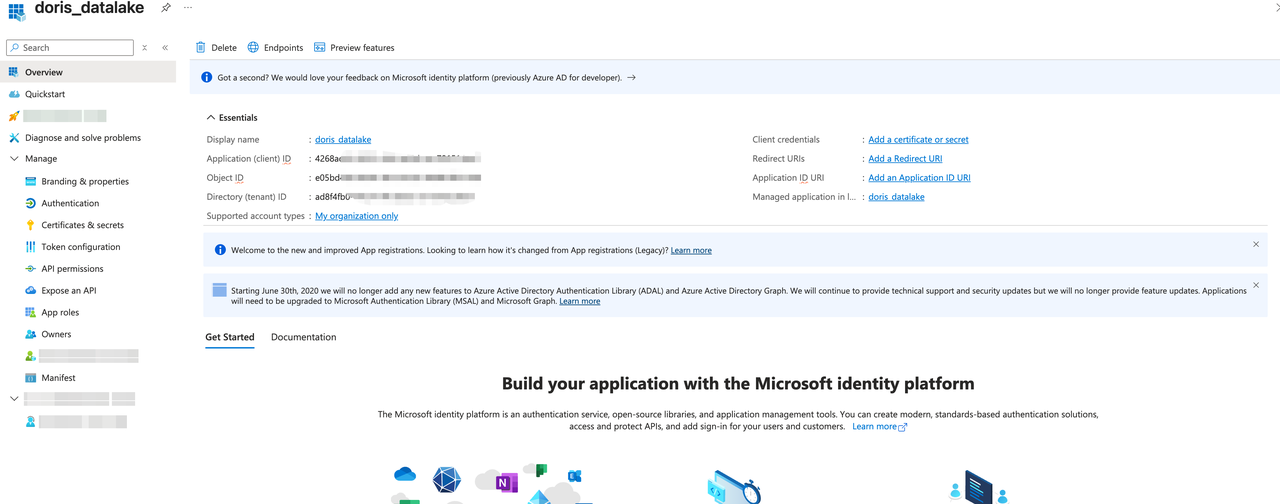Switch to the Documentation tab
Viewport: 1280px width, 504px height.
coord(303,337)
